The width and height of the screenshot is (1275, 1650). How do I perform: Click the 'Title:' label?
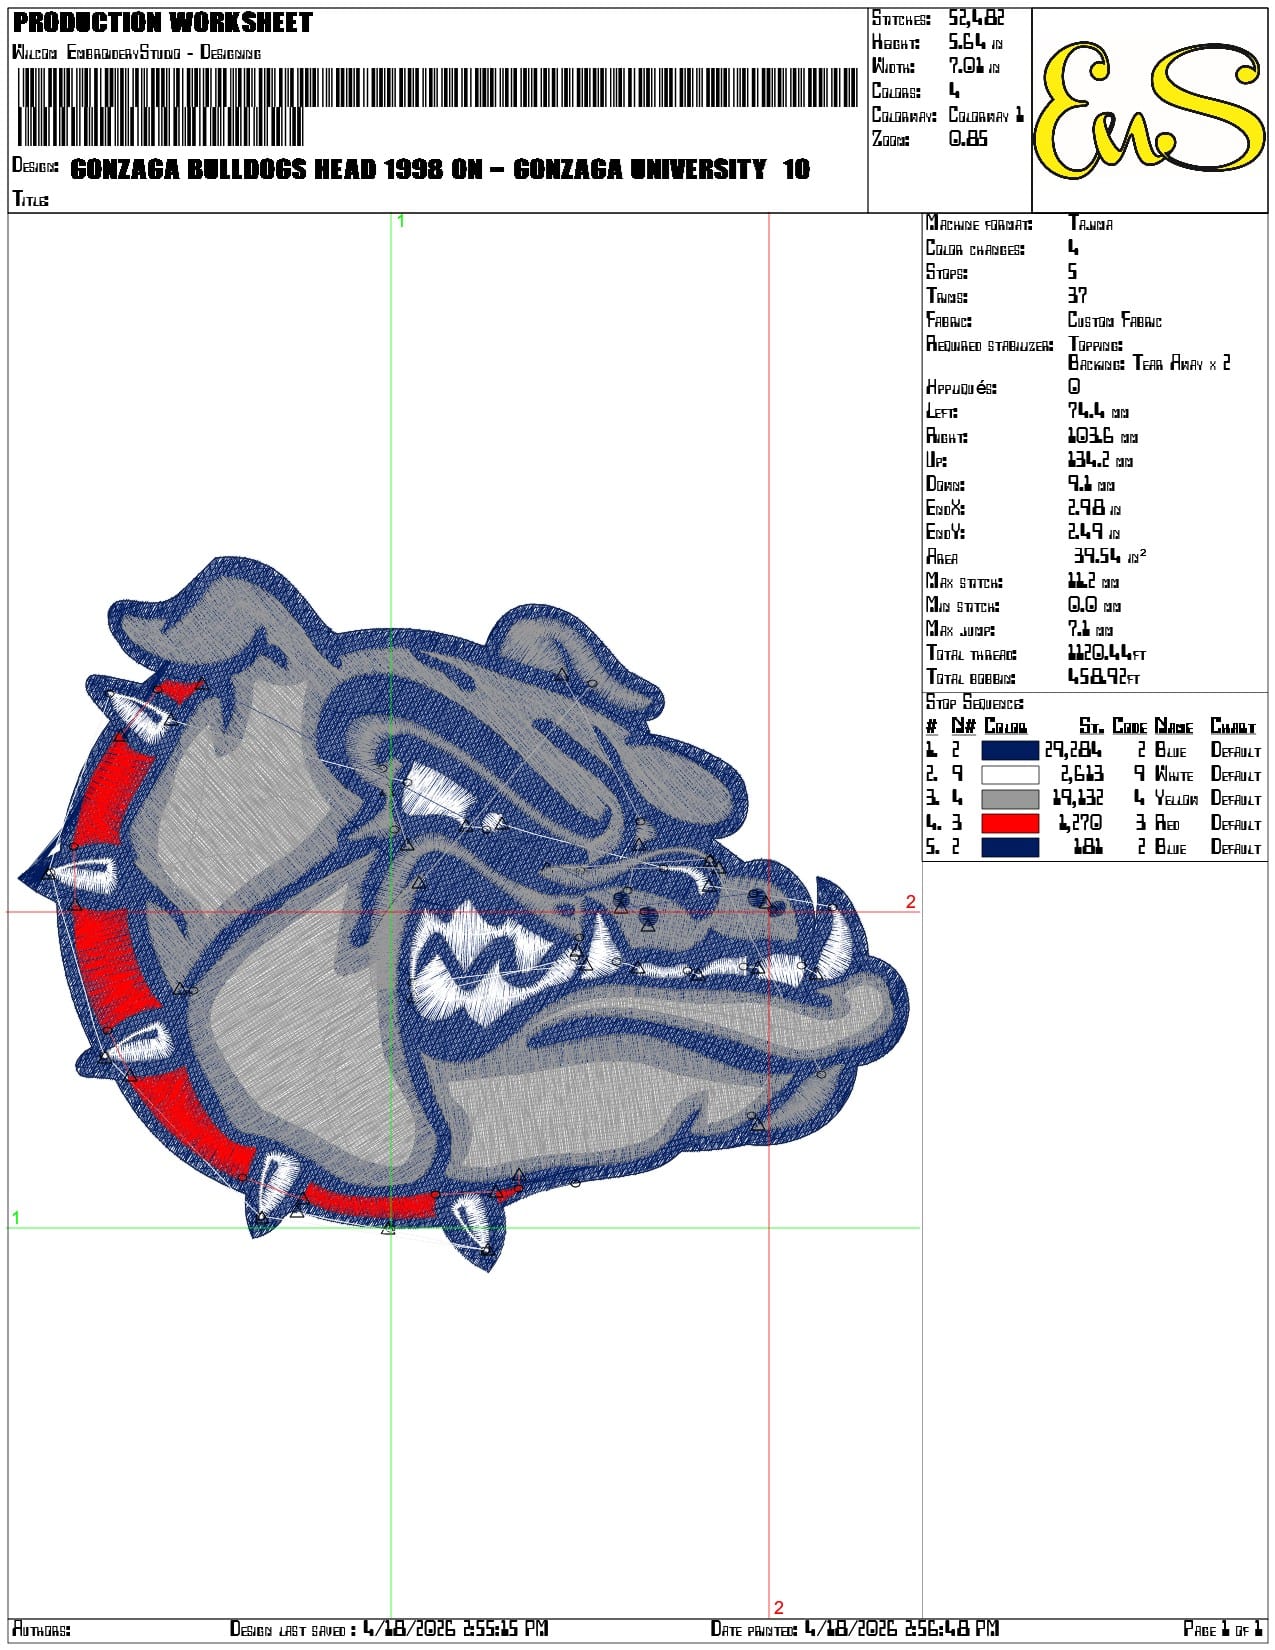pos(30,199)
